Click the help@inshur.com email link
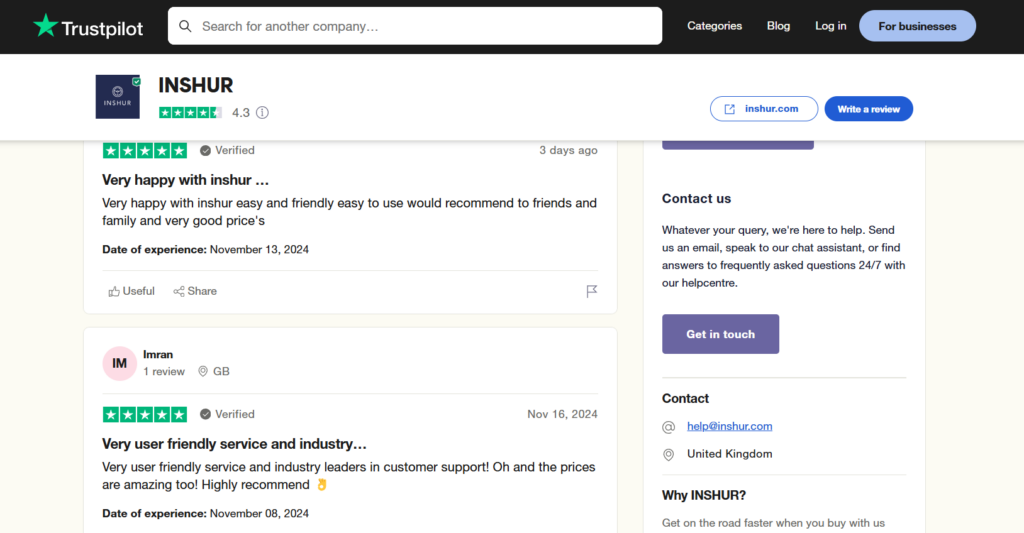This screenshot has width=1024, height=533. [x=729, y=426]
